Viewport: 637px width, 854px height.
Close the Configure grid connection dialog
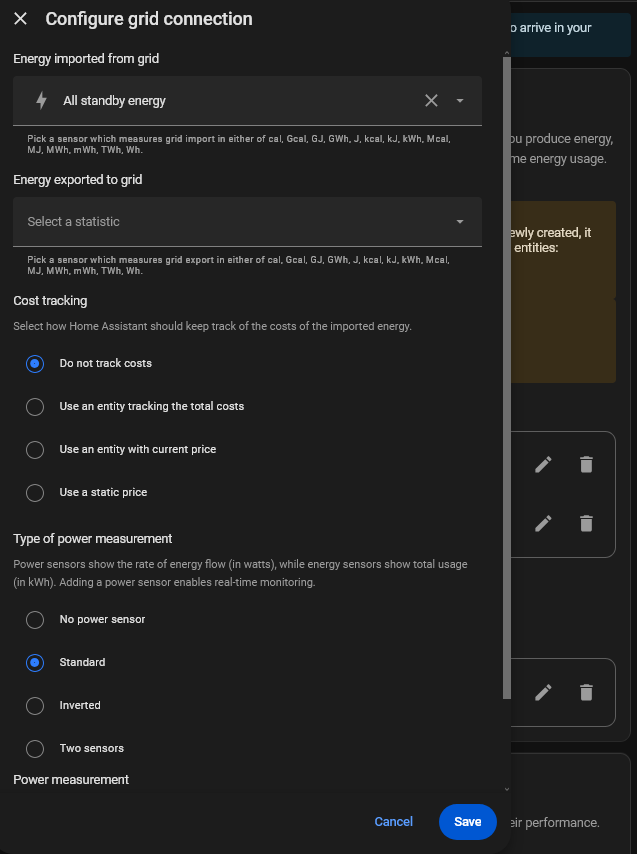21,19
